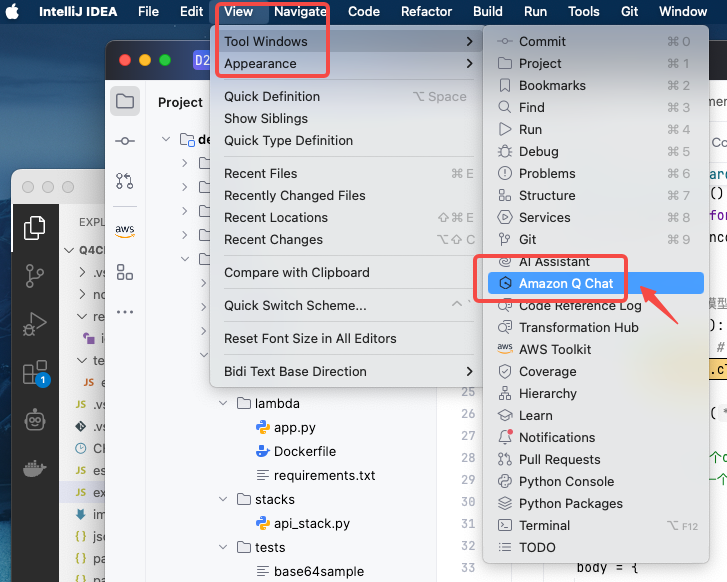This screenshot has width=727, height=582.
Task: Open requirements.txt file
Action: pos(316,476)
